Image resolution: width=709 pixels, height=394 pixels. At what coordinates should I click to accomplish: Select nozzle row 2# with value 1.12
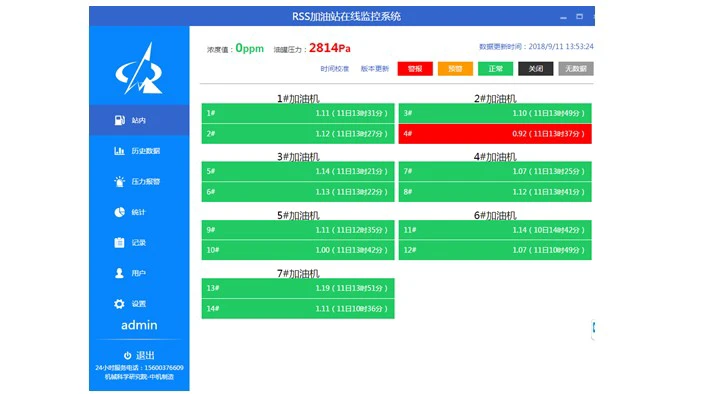point(298,134)
